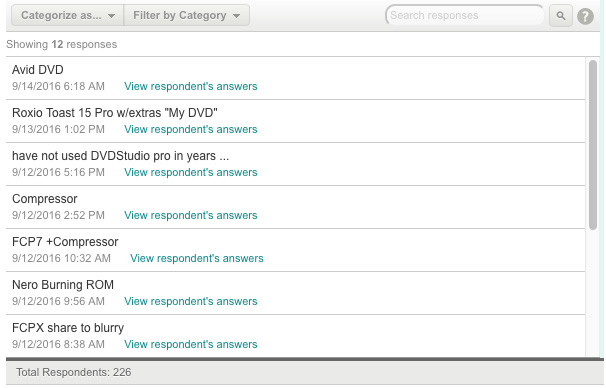Focus the Search responses field
Viewport: 606px width, 388px height.
coord(464,15)
